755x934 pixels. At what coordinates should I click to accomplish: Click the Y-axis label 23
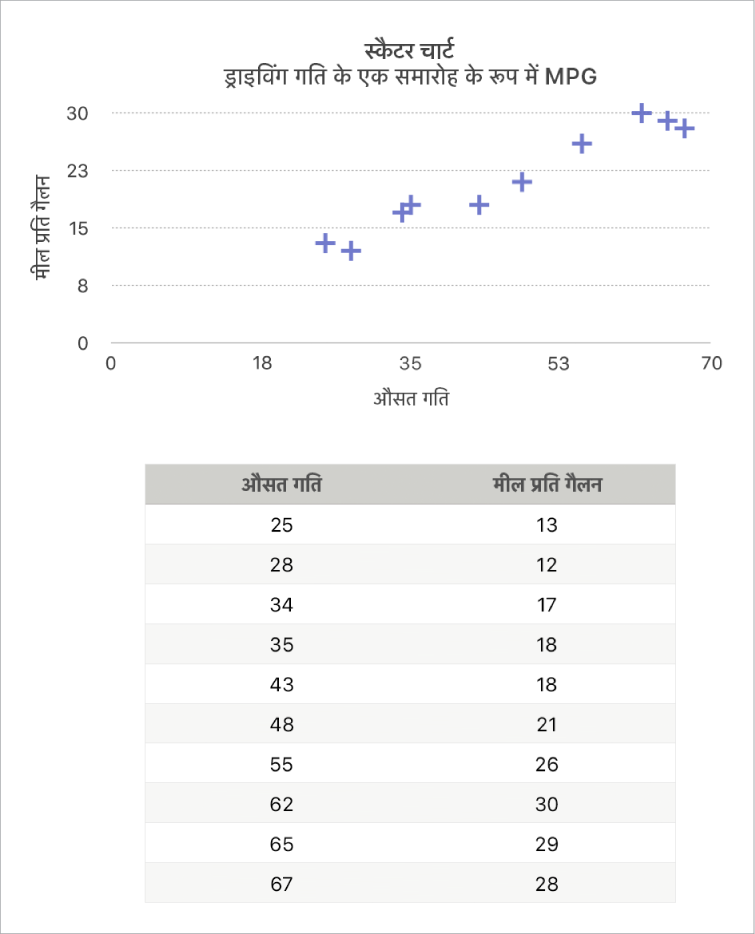click(78, 171)
